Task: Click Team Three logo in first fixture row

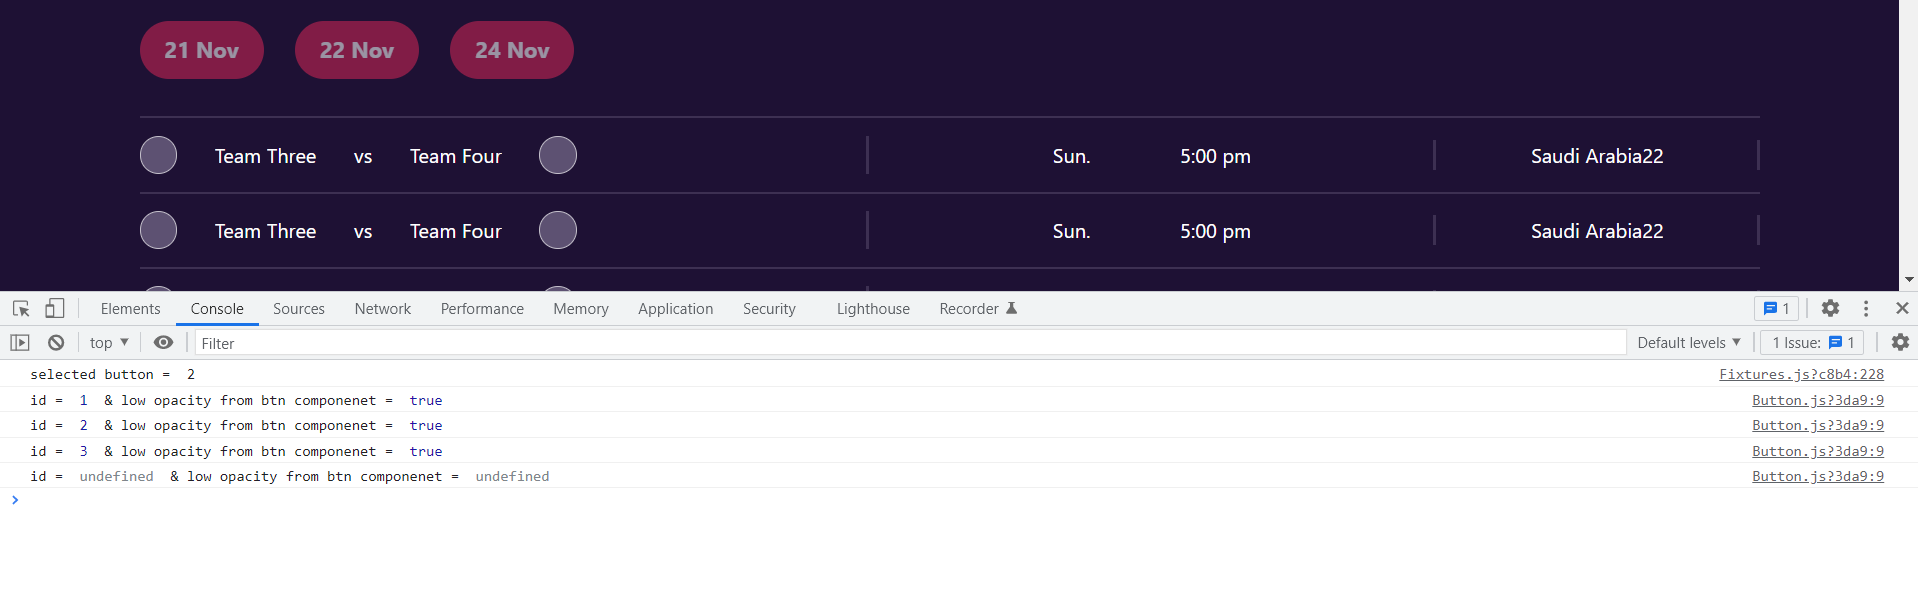Action: 159,155
